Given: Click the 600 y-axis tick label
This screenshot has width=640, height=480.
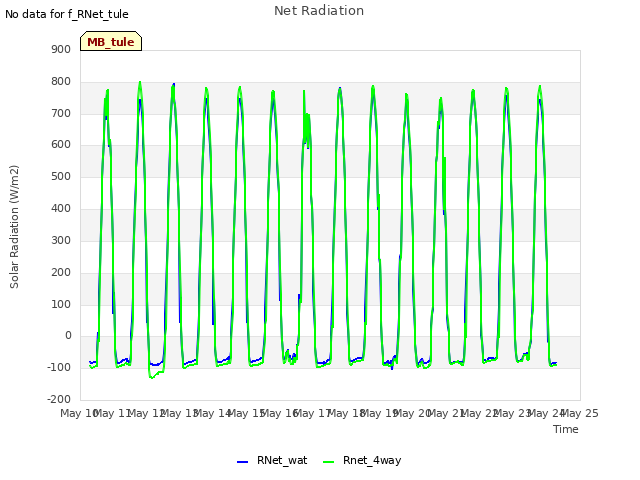Looking at the screenshot, I should pyautogui.click(x=61, y=144).
